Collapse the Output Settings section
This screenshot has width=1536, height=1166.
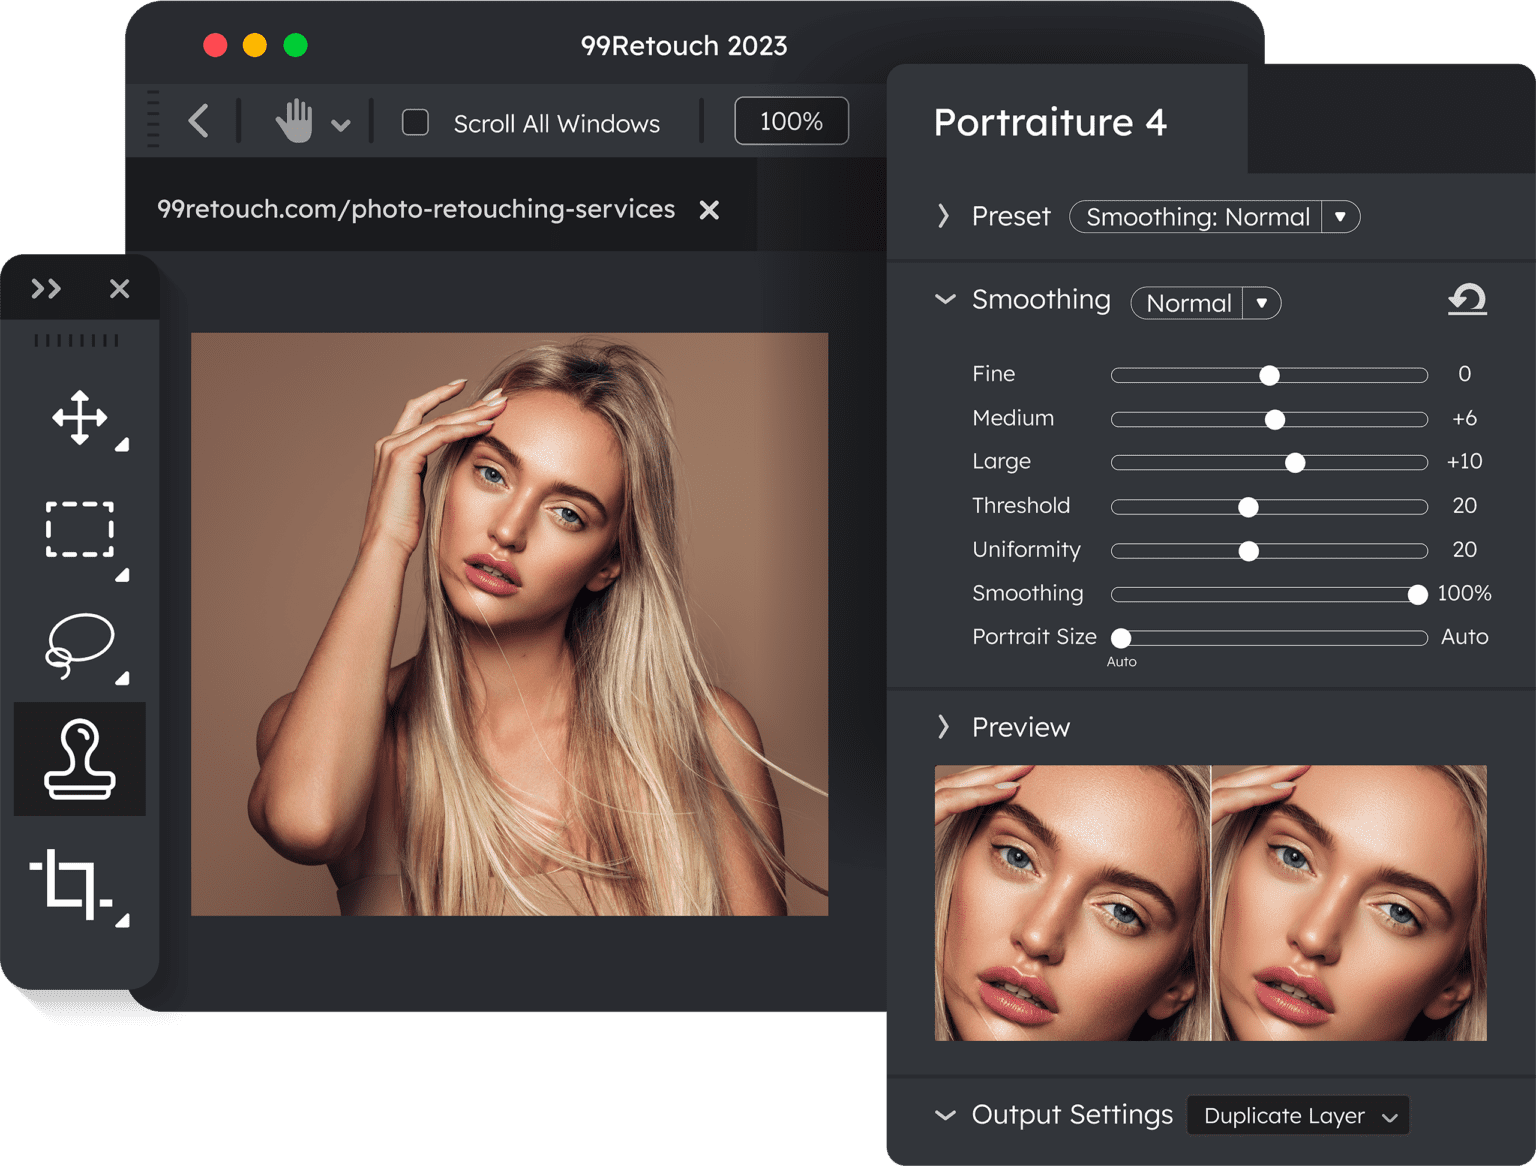pos(945,1115)
